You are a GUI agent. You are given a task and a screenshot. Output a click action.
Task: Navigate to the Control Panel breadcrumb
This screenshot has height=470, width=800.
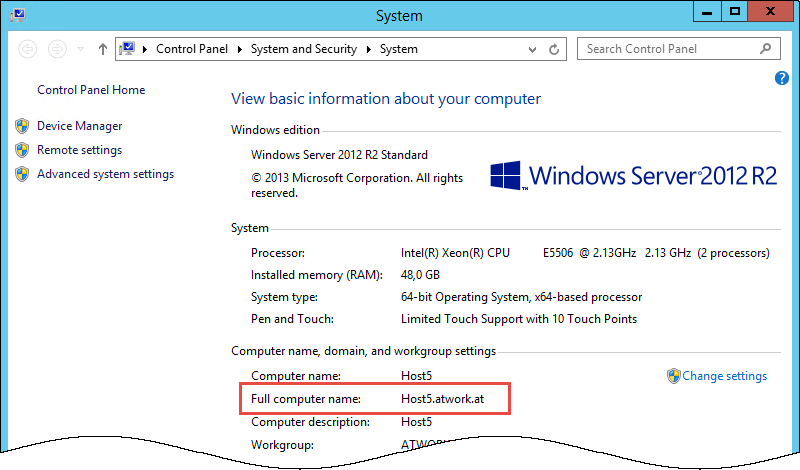tap(192, 49)
